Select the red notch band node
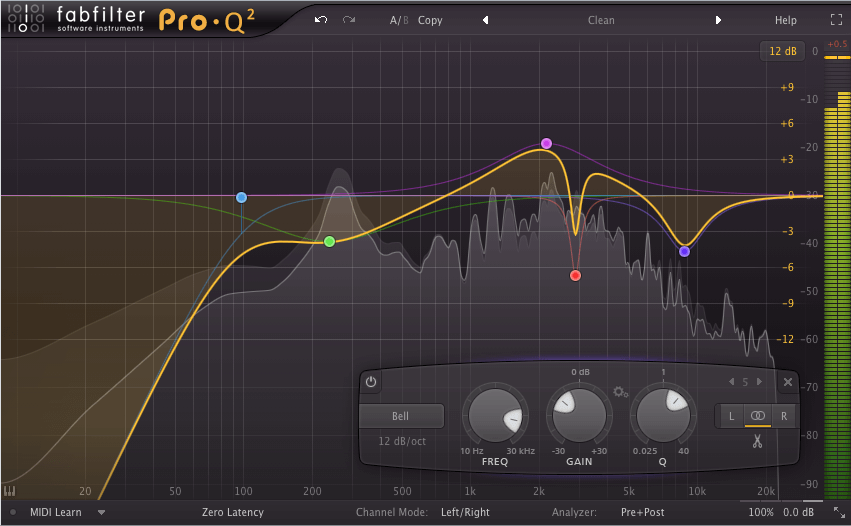 tap(575, 276)
